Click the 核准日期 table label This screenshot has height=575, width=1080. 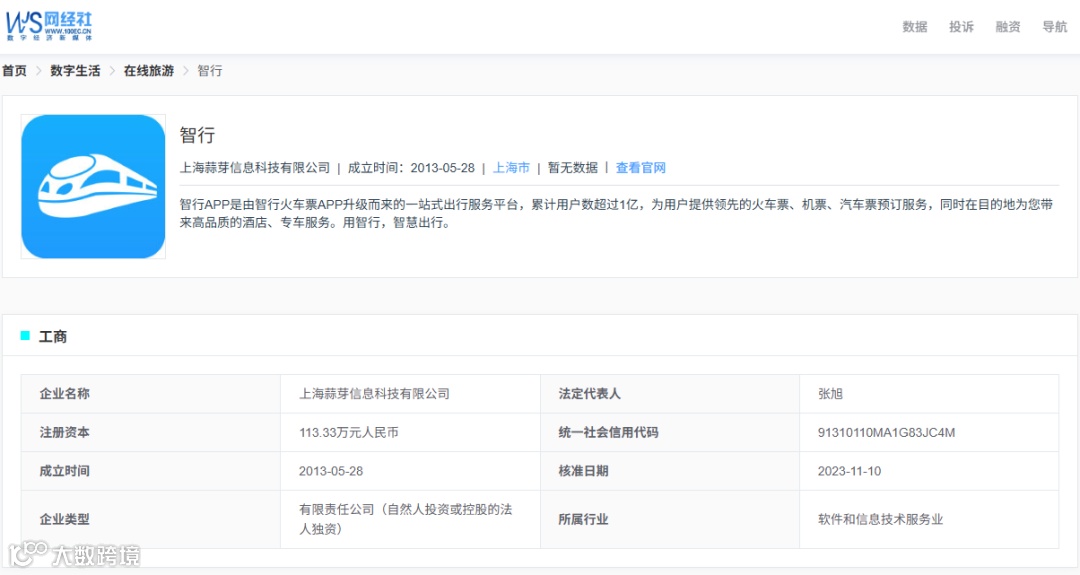click(583, 471)
